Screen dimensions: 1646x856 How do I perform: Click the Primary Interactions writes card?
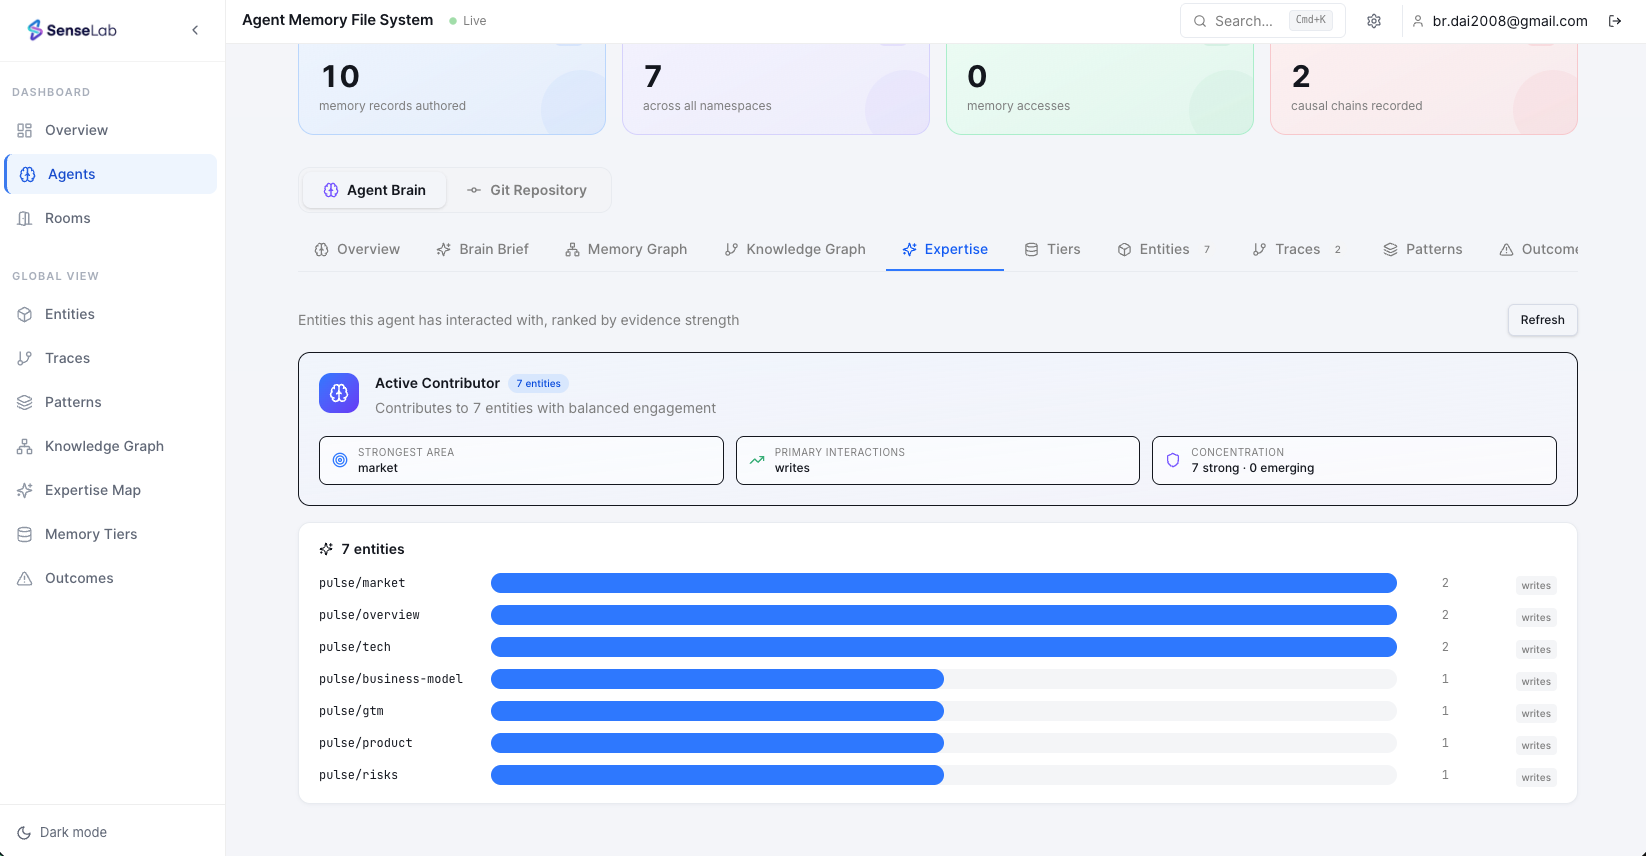[938, 460]
